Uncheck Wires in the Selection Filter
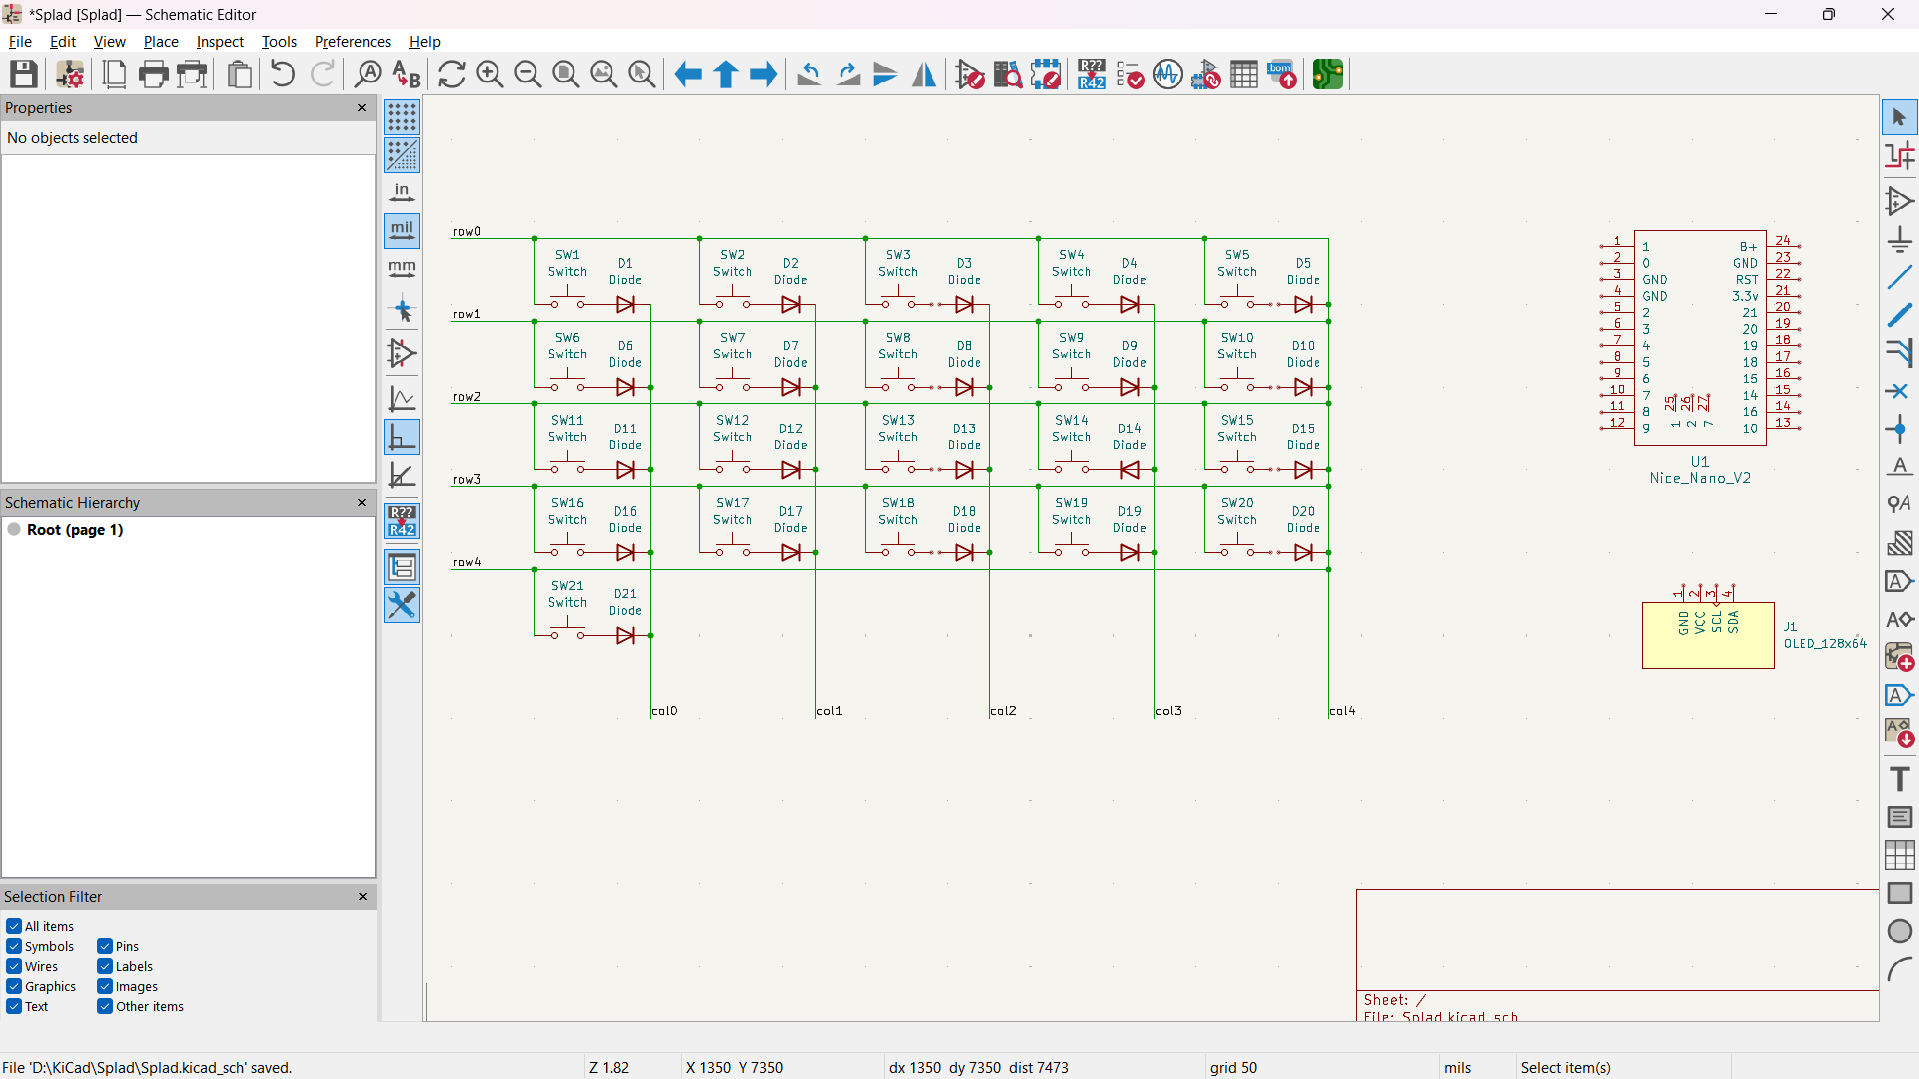This screenshot has width=1919, height=1079. 15,966
